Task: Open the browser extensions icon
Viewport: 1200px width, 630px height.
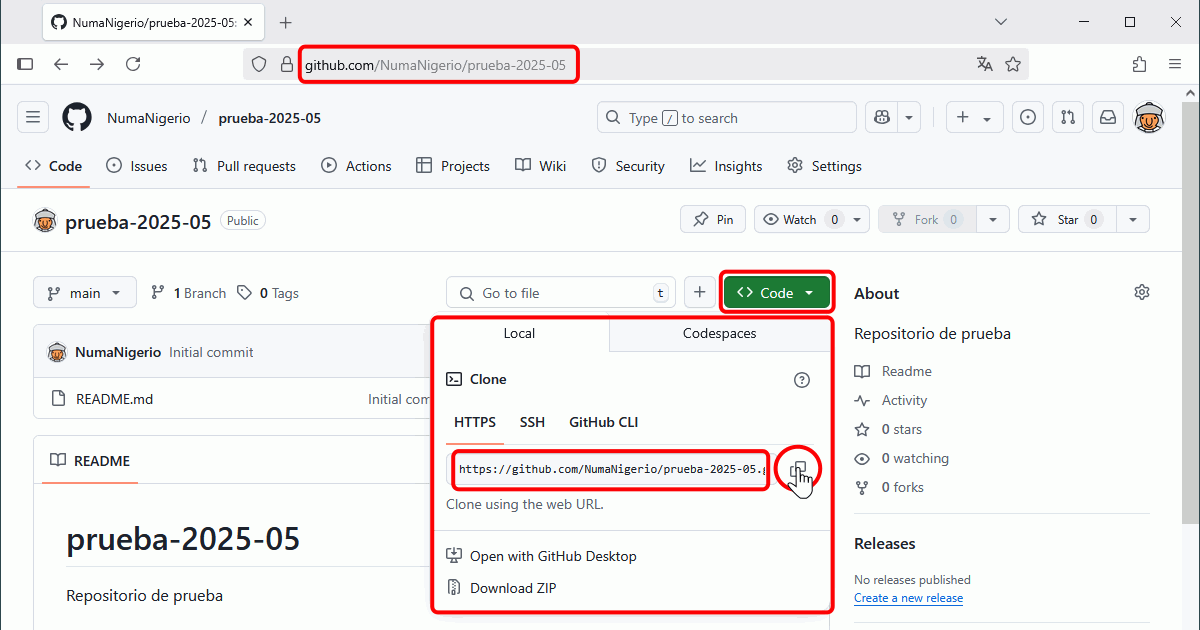Action: point(1139,64)
